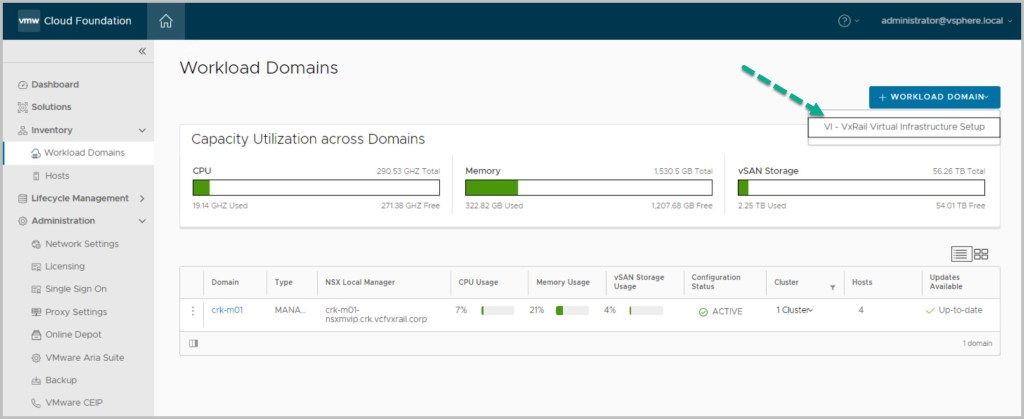Image resolution: width=1024 pixels, height=419 pixels.
Task: Open the column picker icon below table
Action: [194, 343]
